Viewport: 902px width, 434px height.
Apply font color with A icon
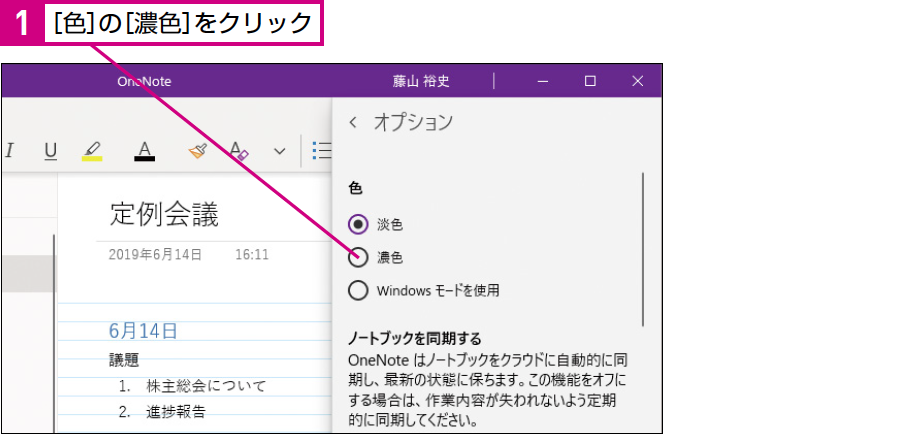coord(144,151)
